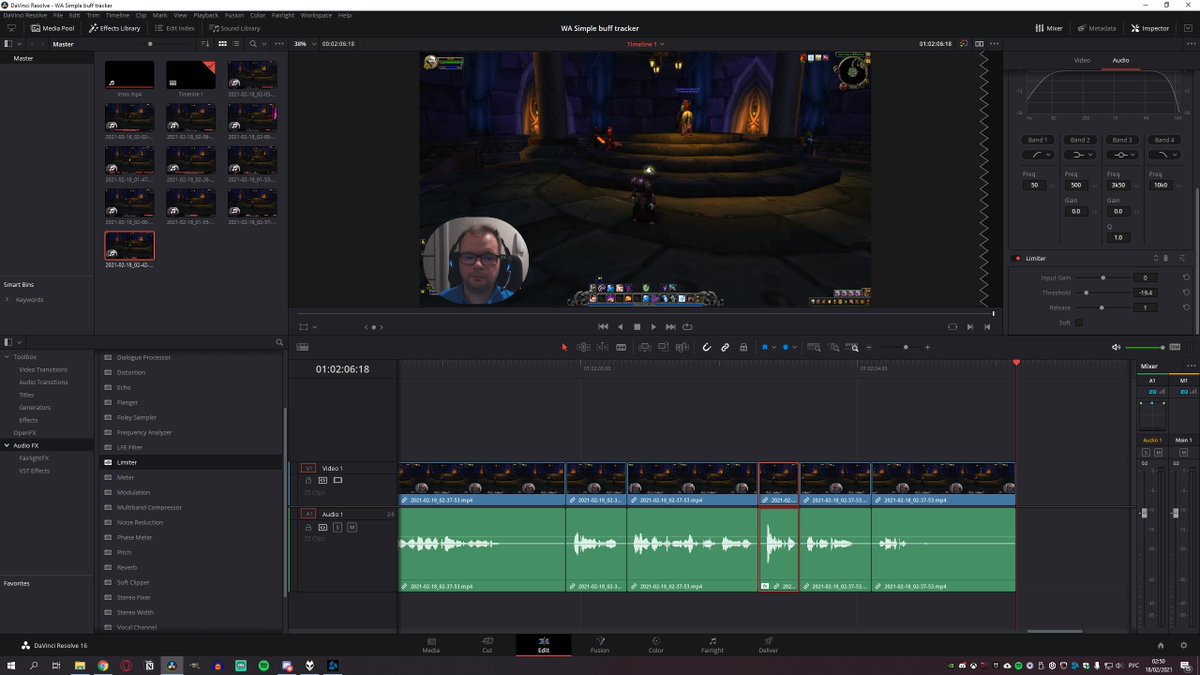Screen dimensions: 1200x675
Task: Open the Band 1 filter shape dropdown
Action: 1037,155
